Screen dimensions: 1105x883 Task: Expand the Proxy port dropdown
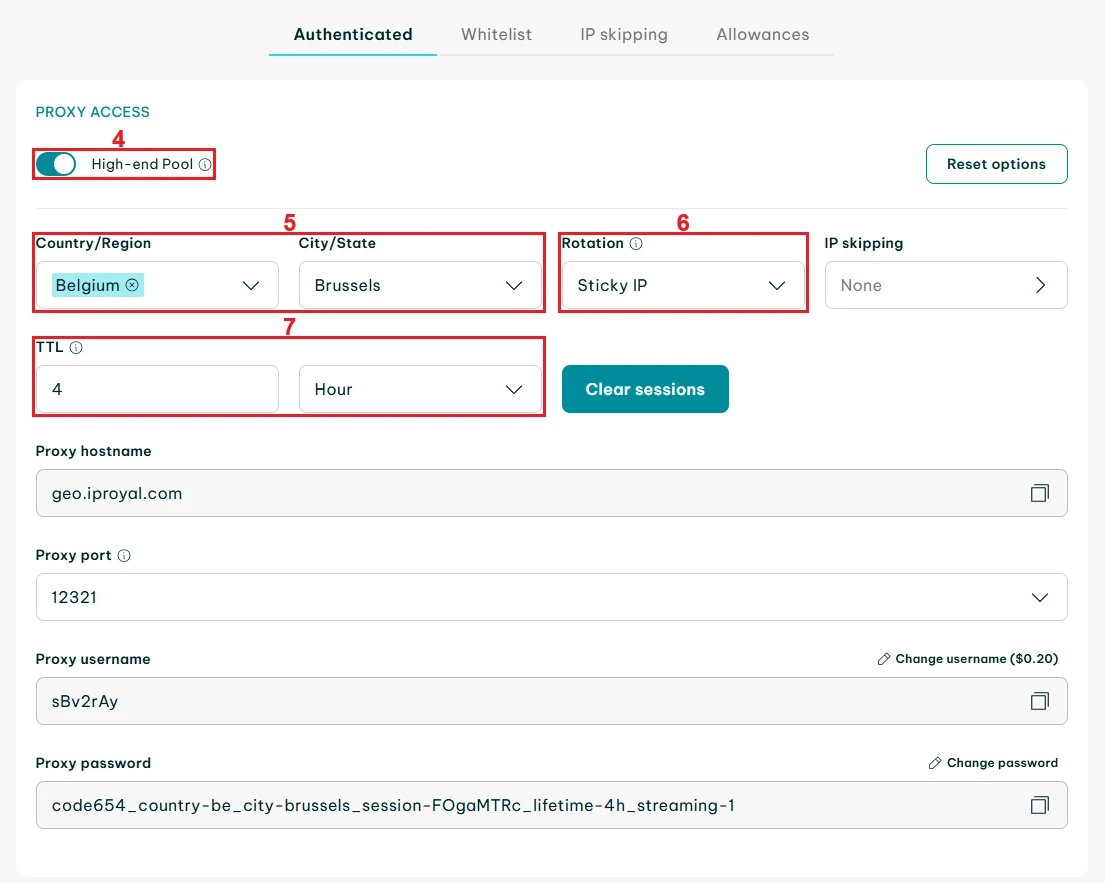click(1039, 597)
